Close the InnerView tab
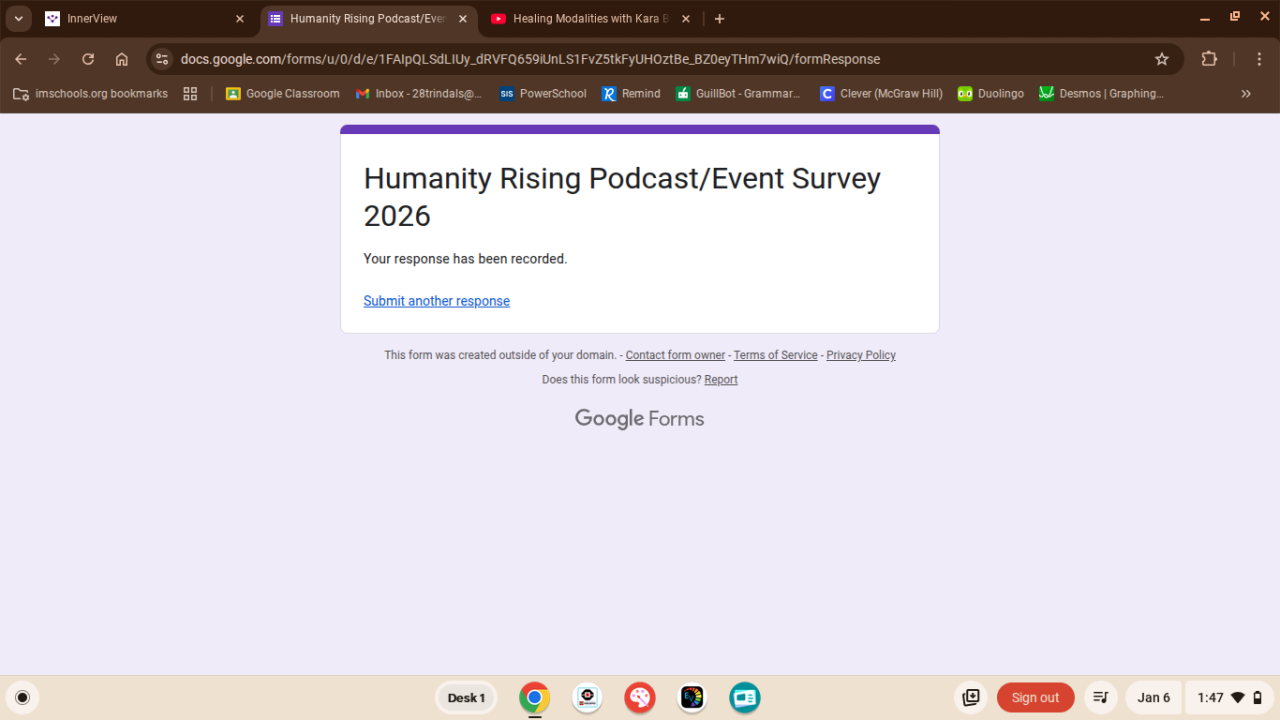This screenshot has height=720, width=1280. point(240,19)
